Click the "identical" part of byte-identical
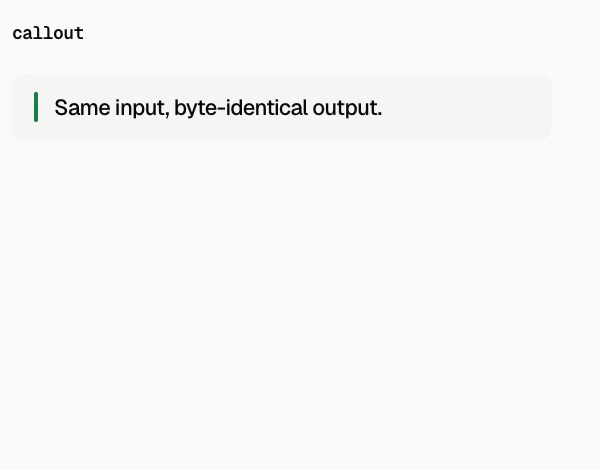This screenshot has height=470, width=600. (x=267, y=108)
